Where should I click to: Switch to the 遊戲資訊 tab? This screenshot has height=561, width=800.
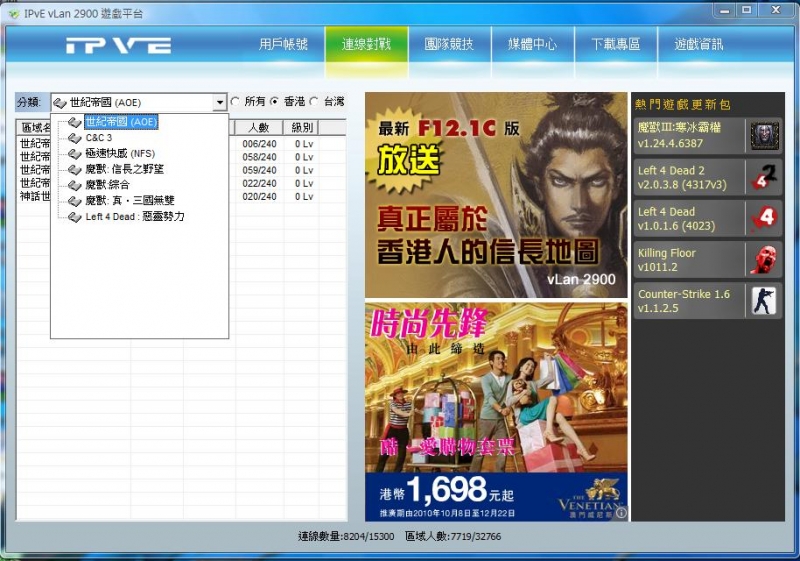699,44
